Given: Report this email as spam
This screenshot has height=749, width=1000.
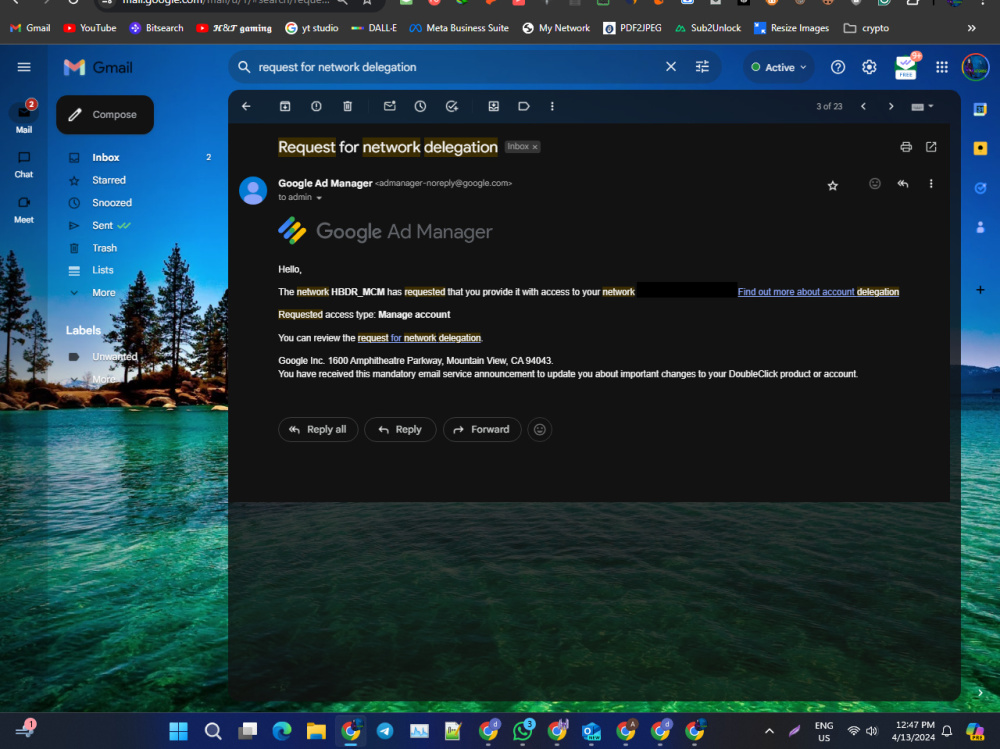Looking at the screenshot, I should 316,107.
